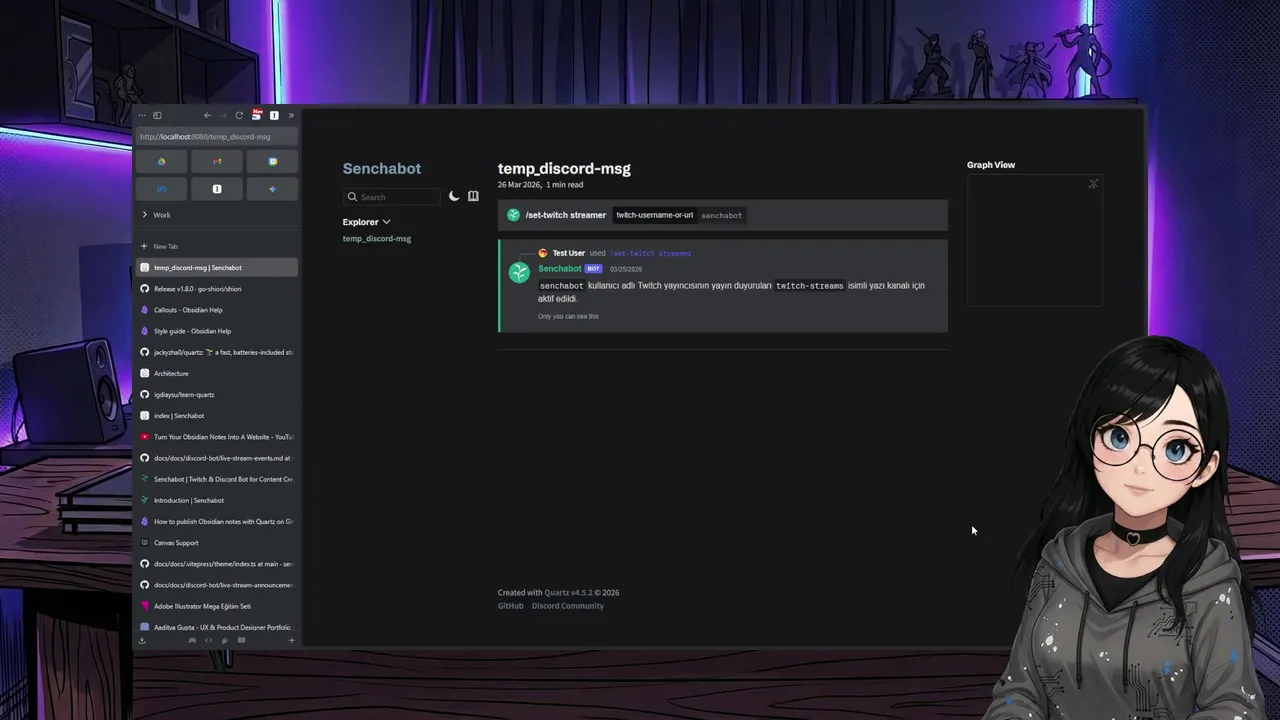
Task: Open the pinned white square app tile
Action: point(217,188)
